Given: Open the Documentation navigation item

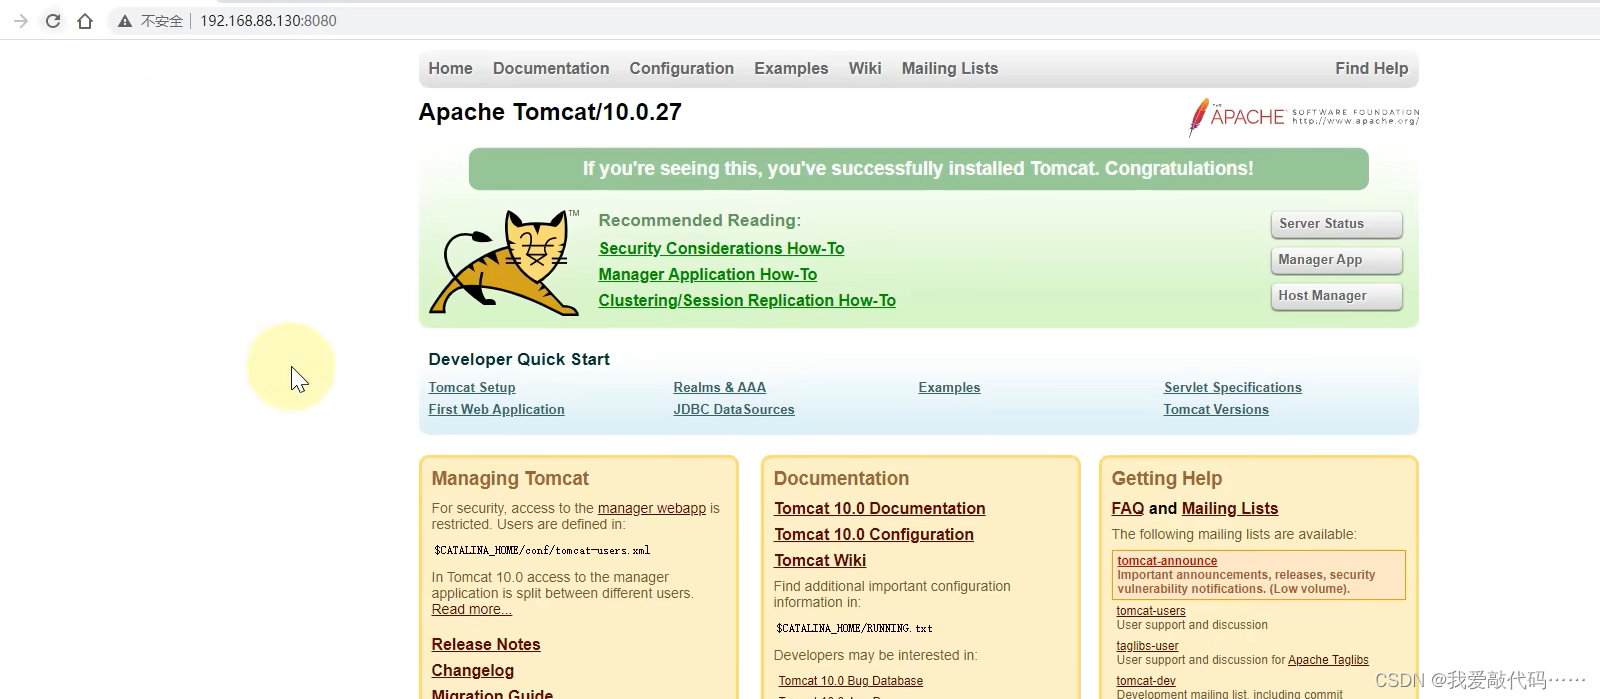Looking at the screenshot, I should (x=551, y=68).
